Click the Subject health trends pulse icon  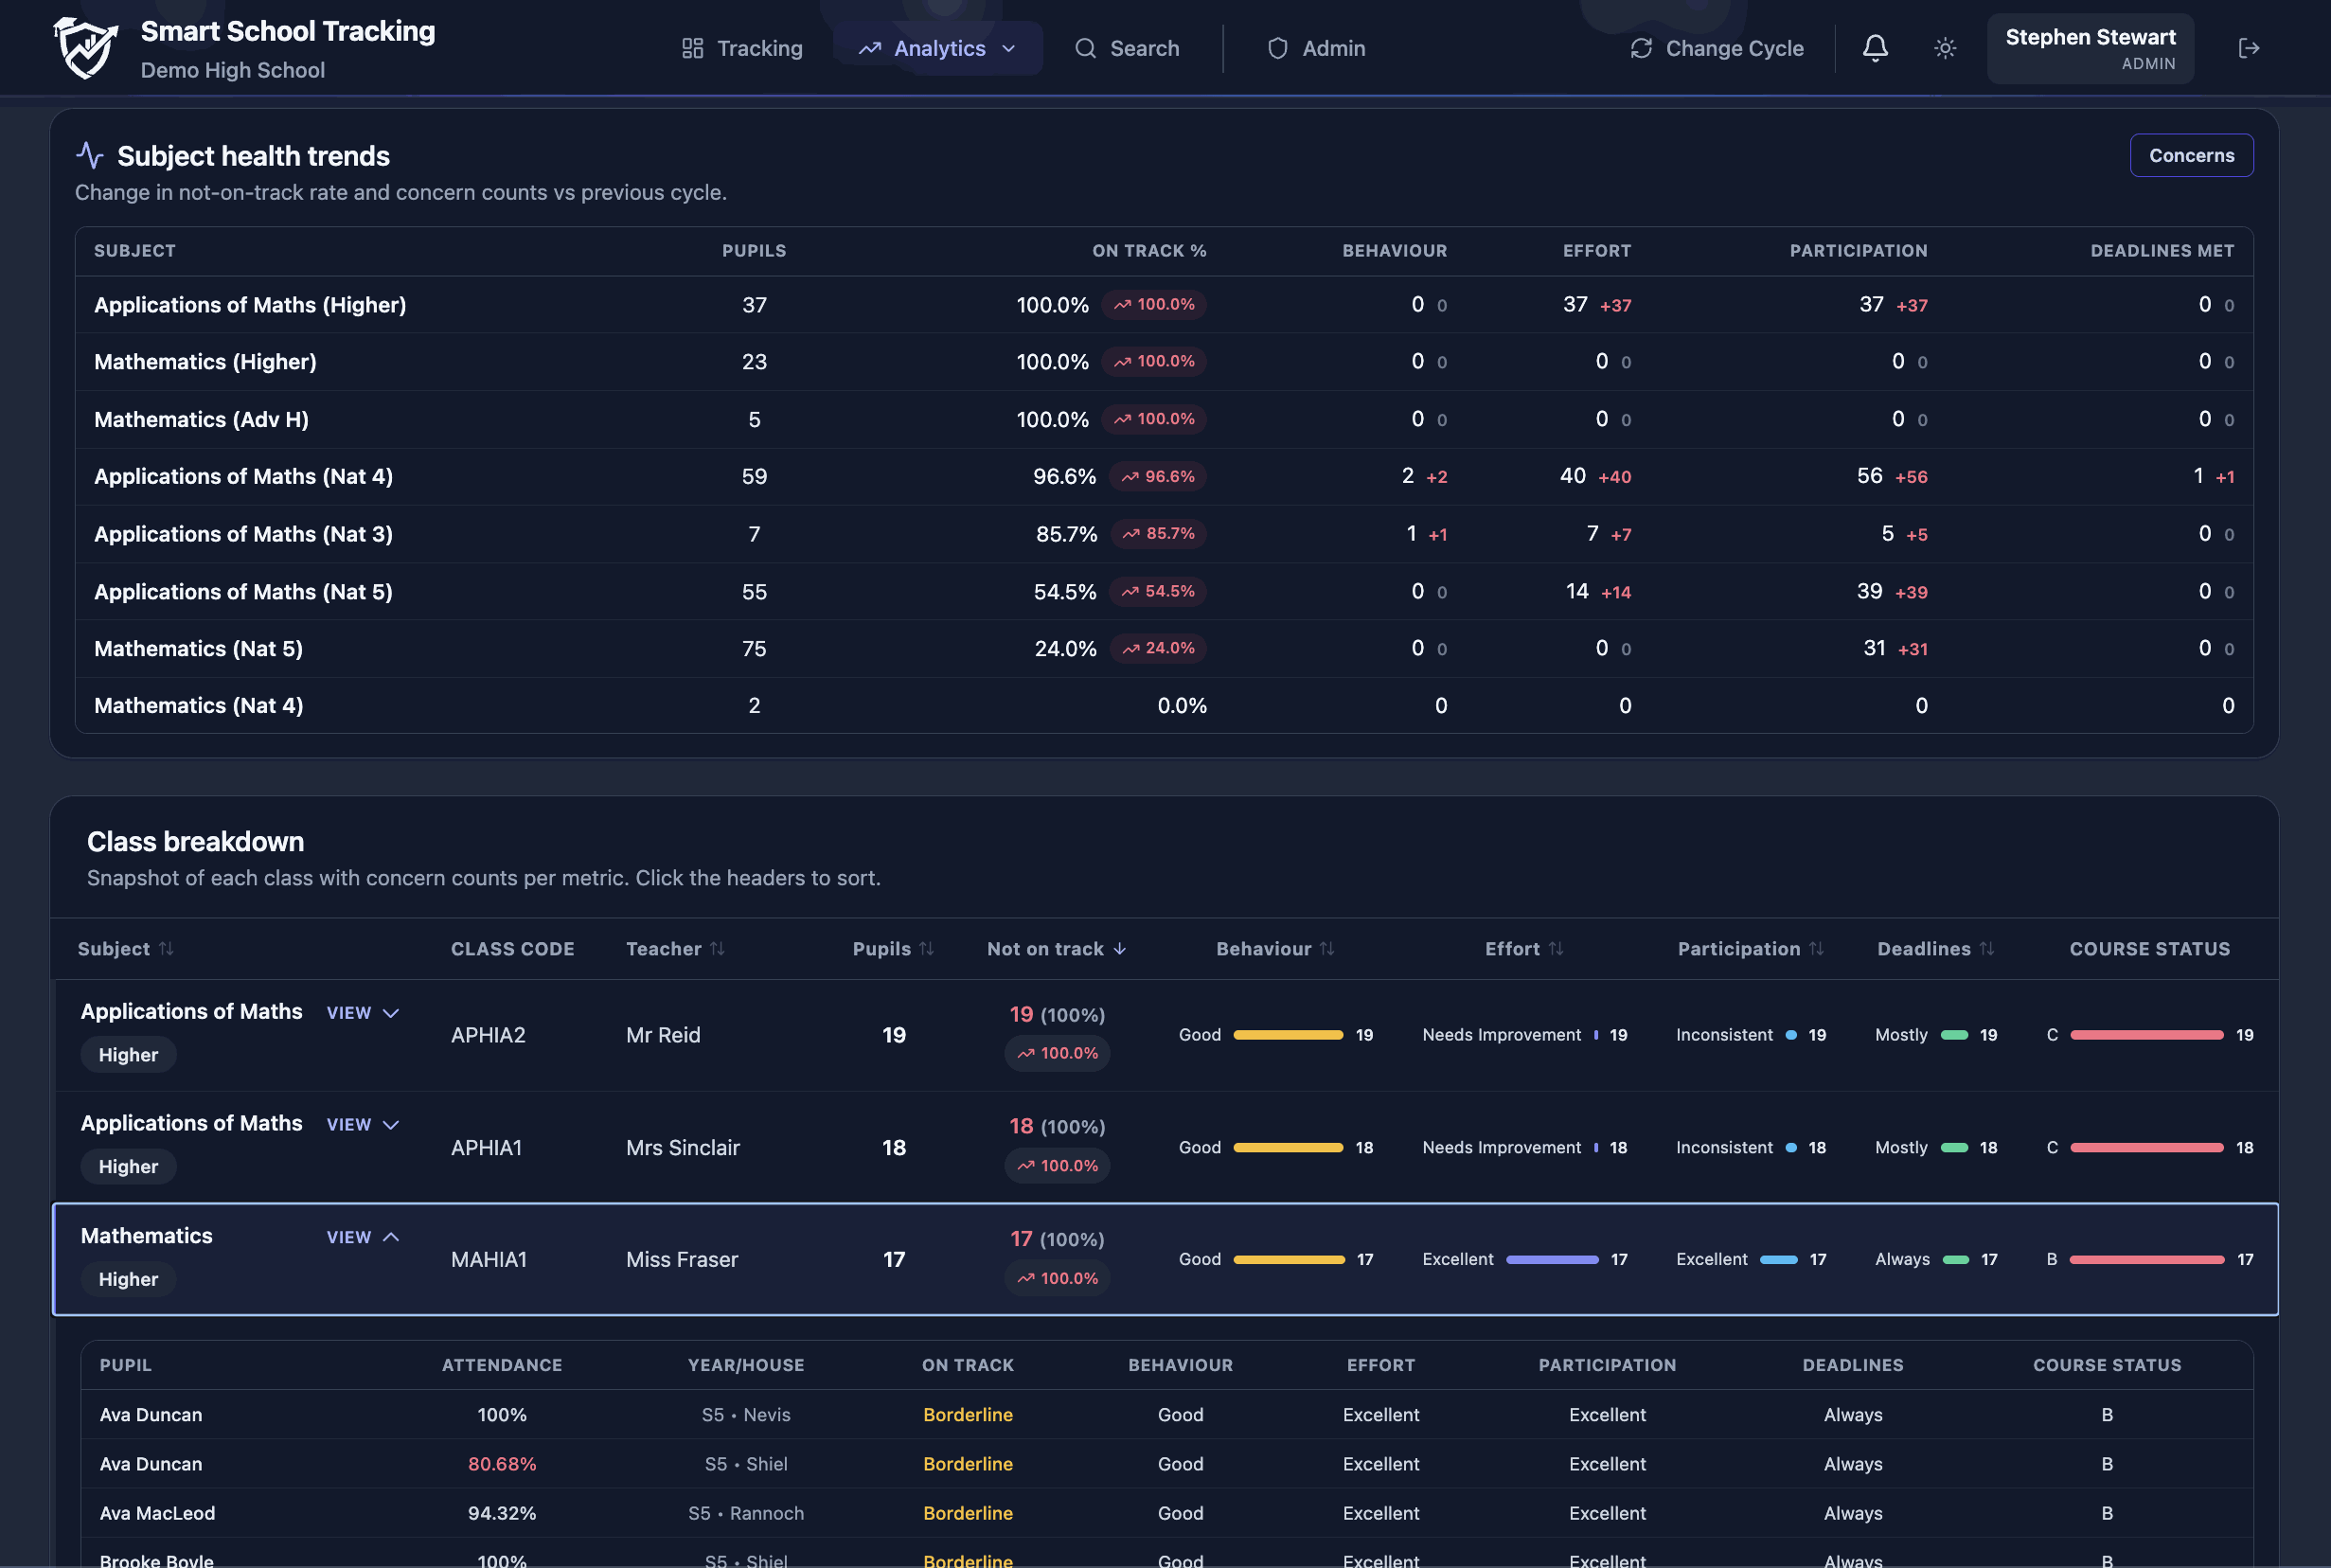90,155
